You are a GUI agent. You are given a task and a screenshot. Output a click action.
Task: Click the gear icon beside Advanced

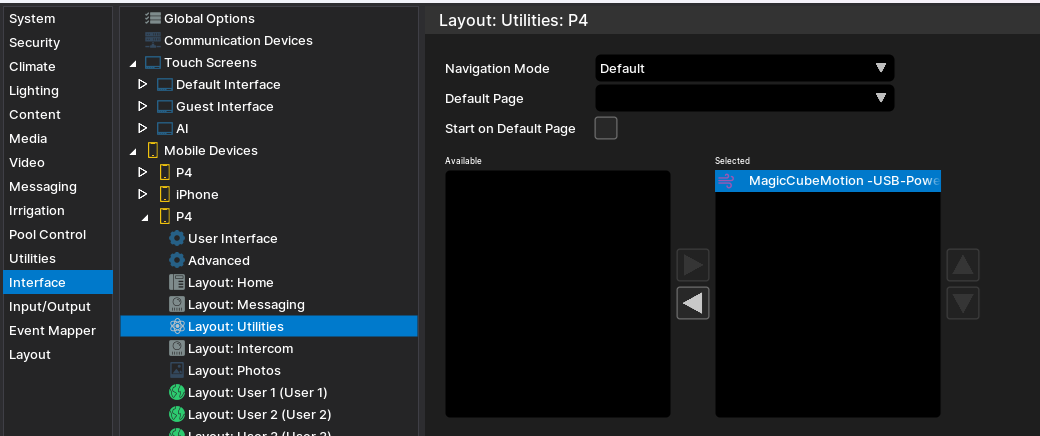(x=177, y=261)
